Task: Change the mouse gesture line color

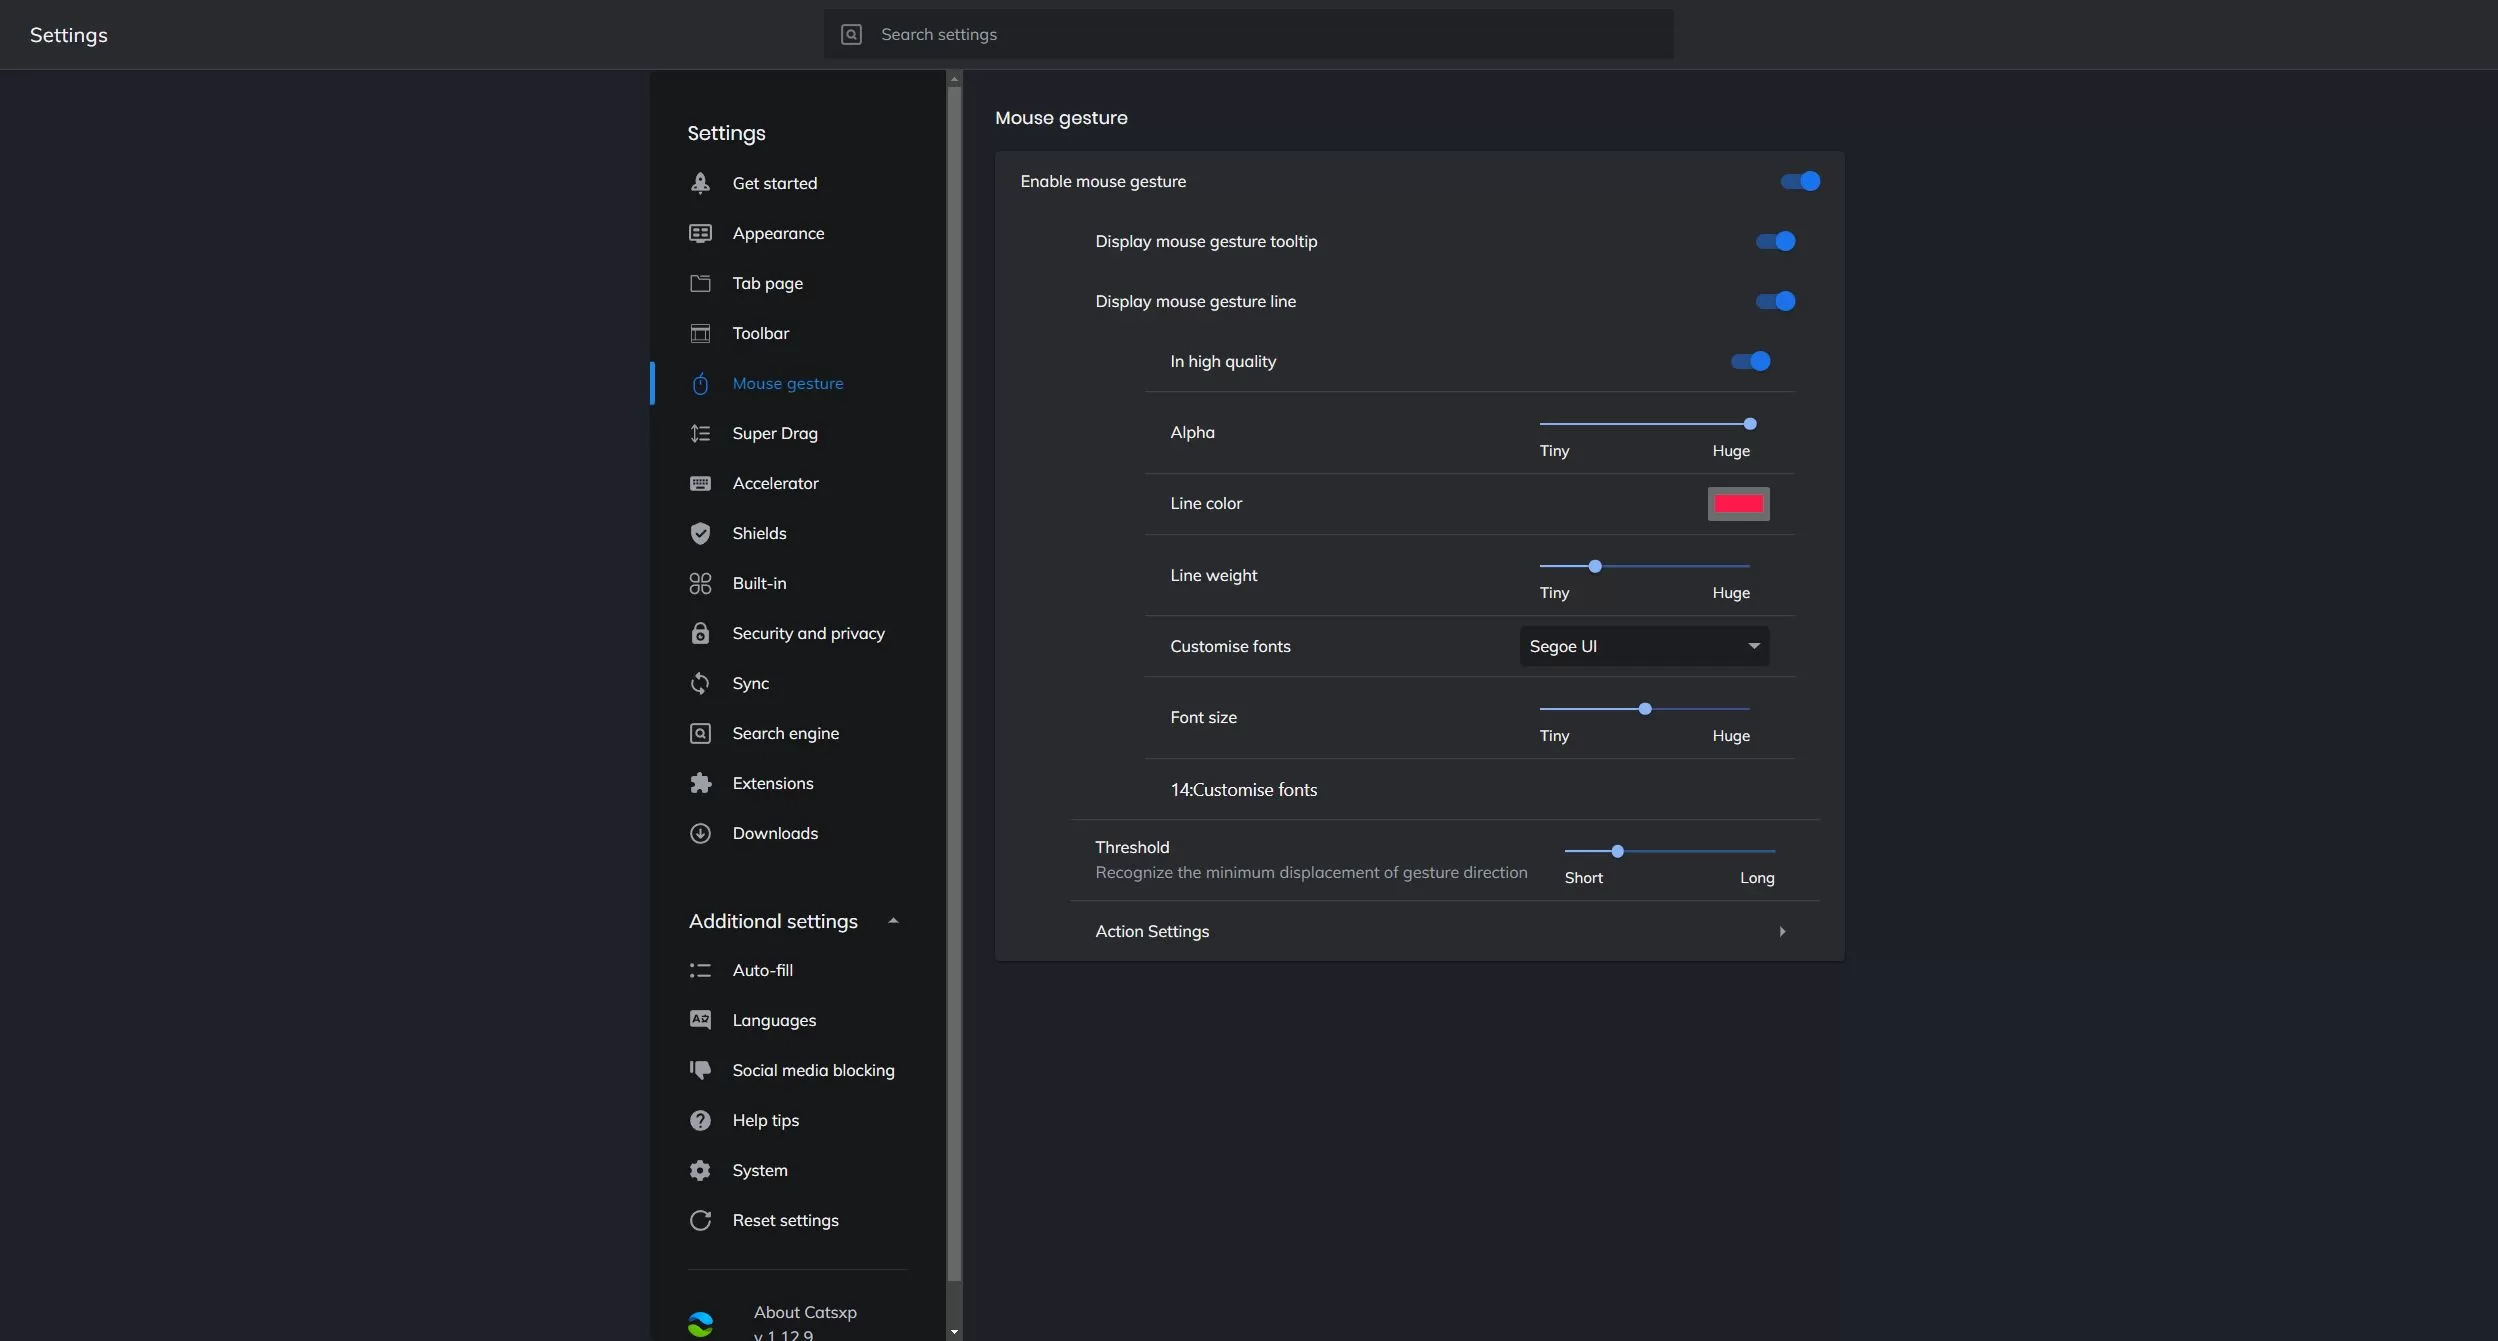Action: (1738, 503)
